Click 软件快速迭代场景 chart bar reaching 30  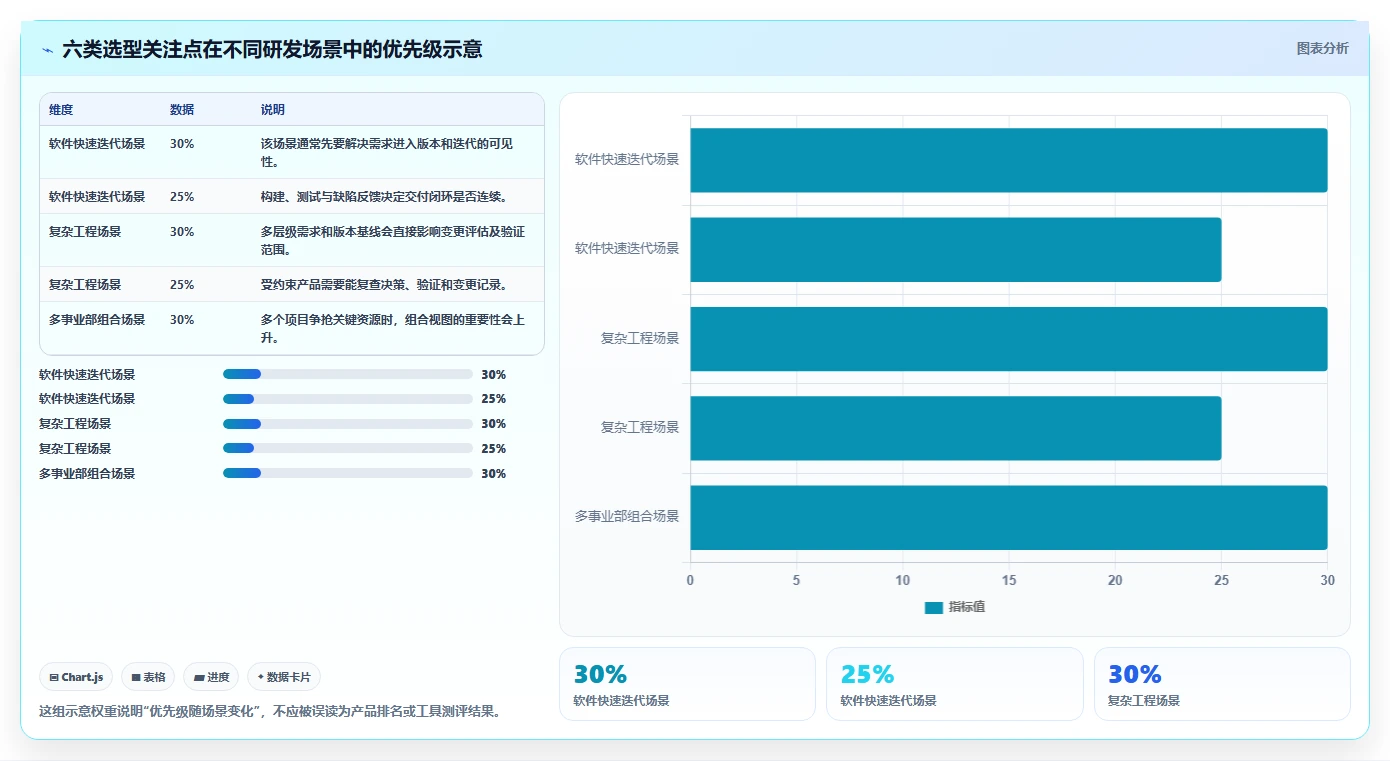(x=1008, y=160)
